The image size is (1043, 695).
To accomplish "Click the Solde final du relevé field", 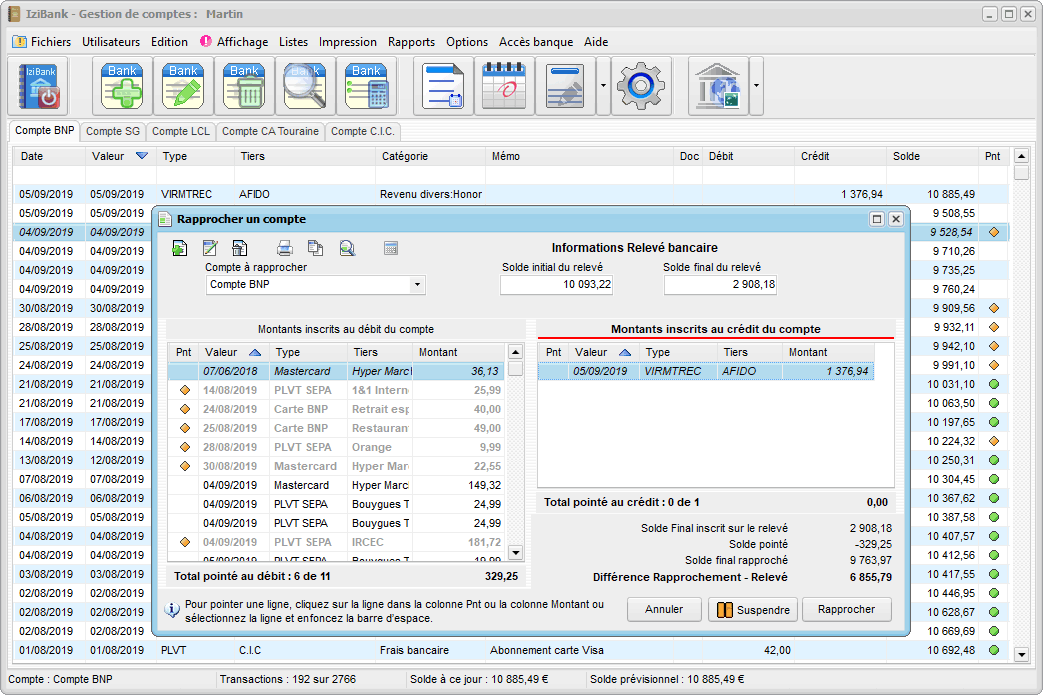I will pyautogui.click(x=720, y=285).
